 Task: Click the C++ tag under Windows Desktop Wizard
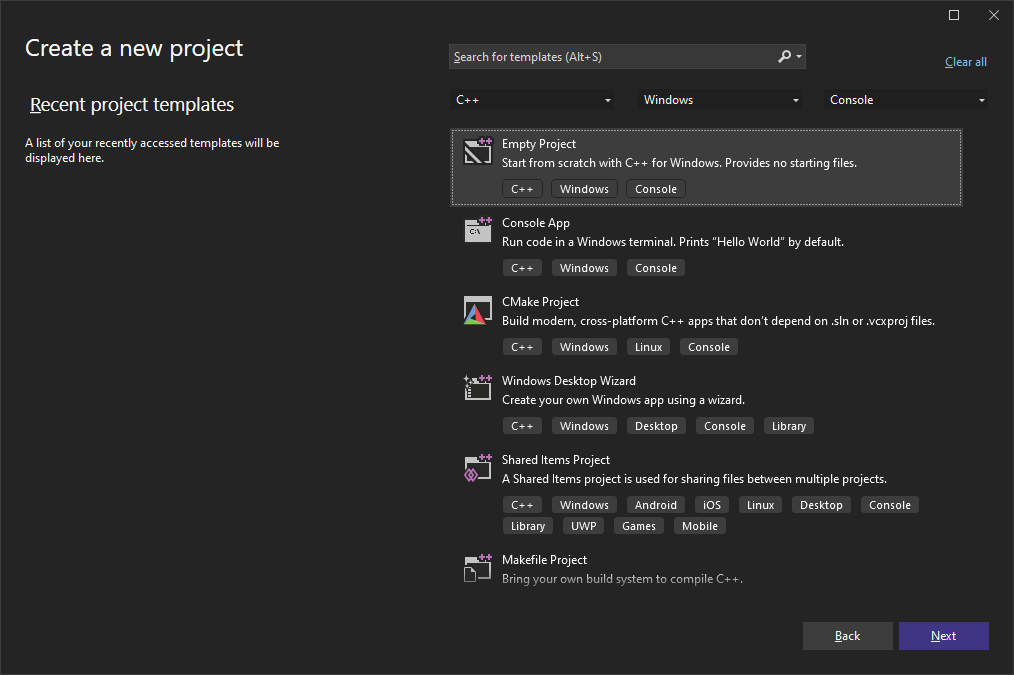click(522, 425)
